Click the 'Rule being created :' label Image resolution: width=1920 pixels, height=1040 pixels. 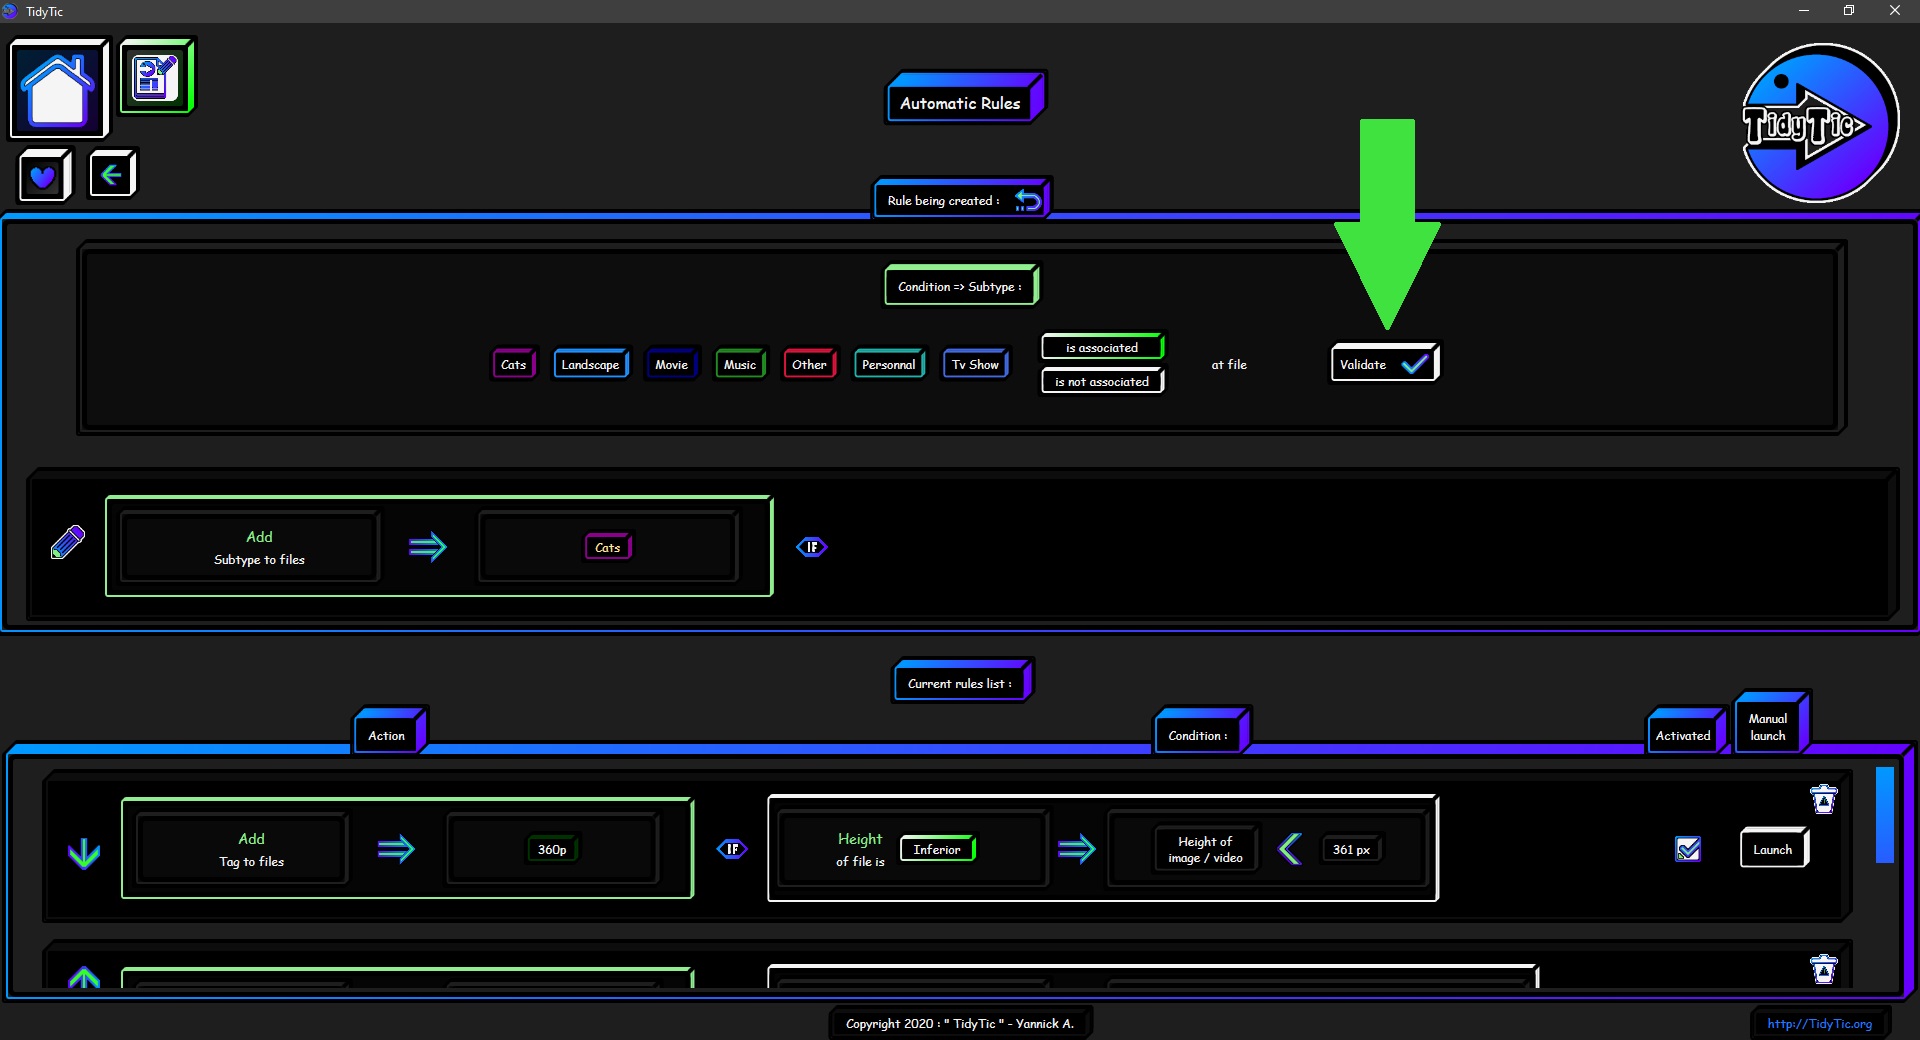tap(943, 200)
